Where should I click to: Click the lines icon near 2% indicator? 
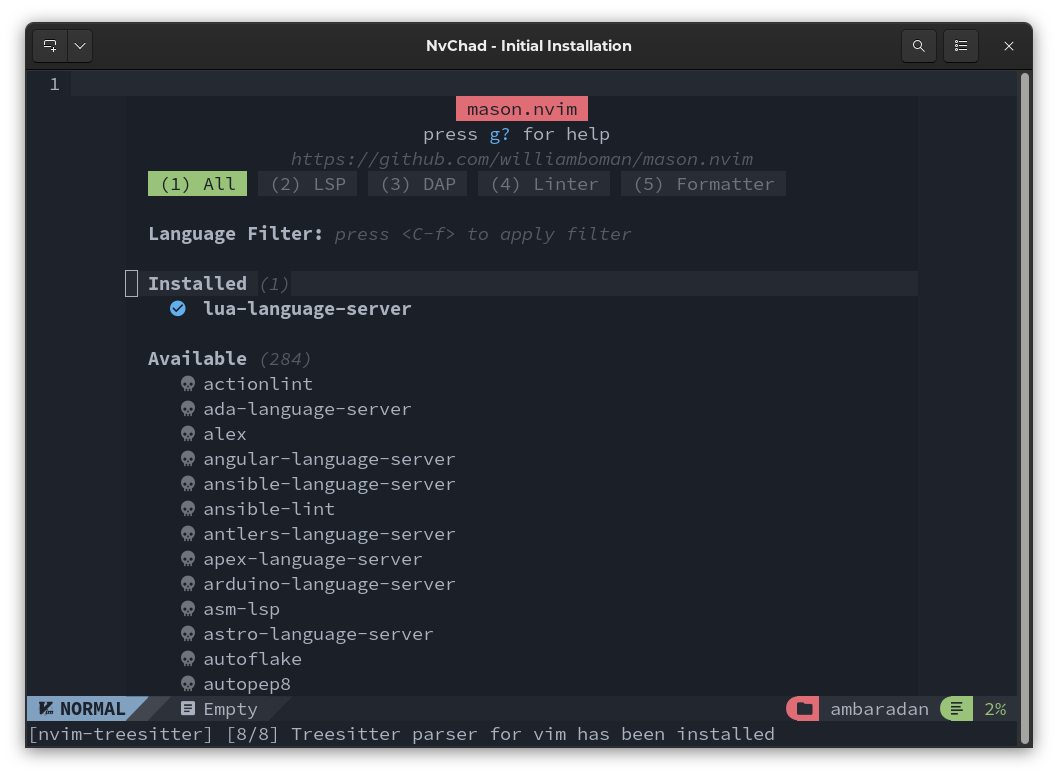pyautogui.click(x=956, y=709)
